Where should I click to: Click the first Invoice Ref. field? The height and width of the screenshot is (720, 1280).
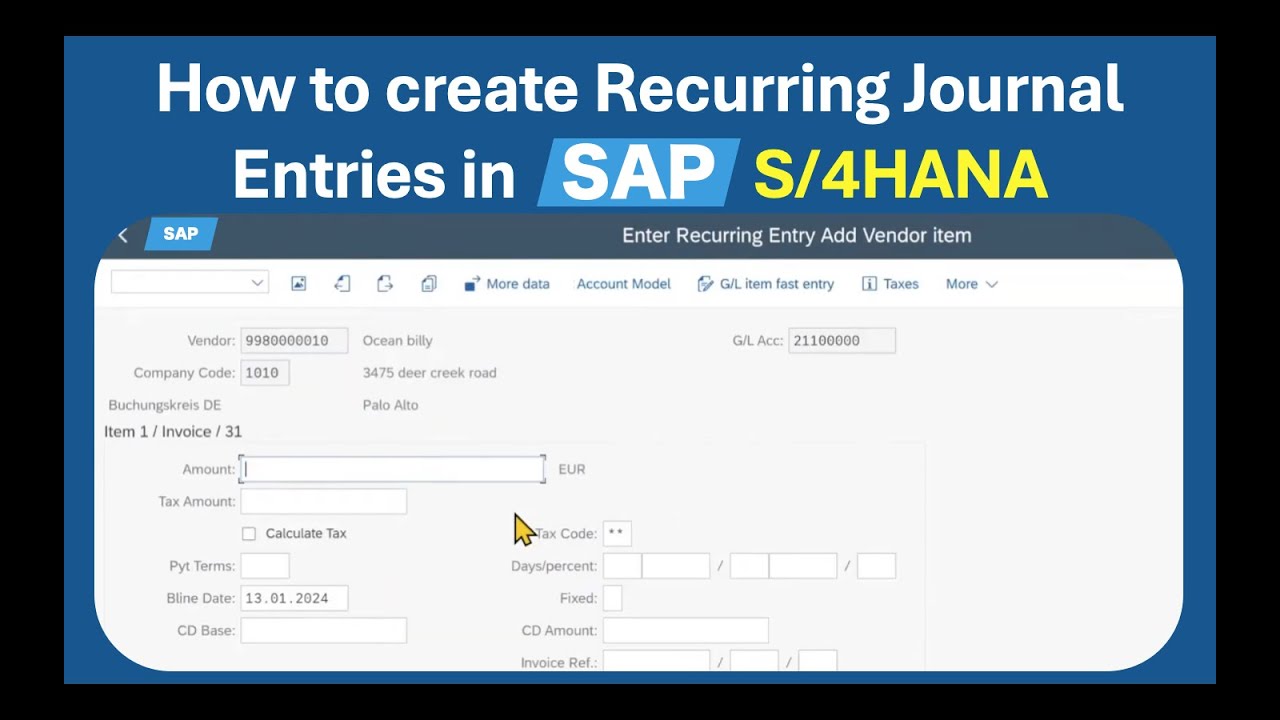[x=656, y=661]
